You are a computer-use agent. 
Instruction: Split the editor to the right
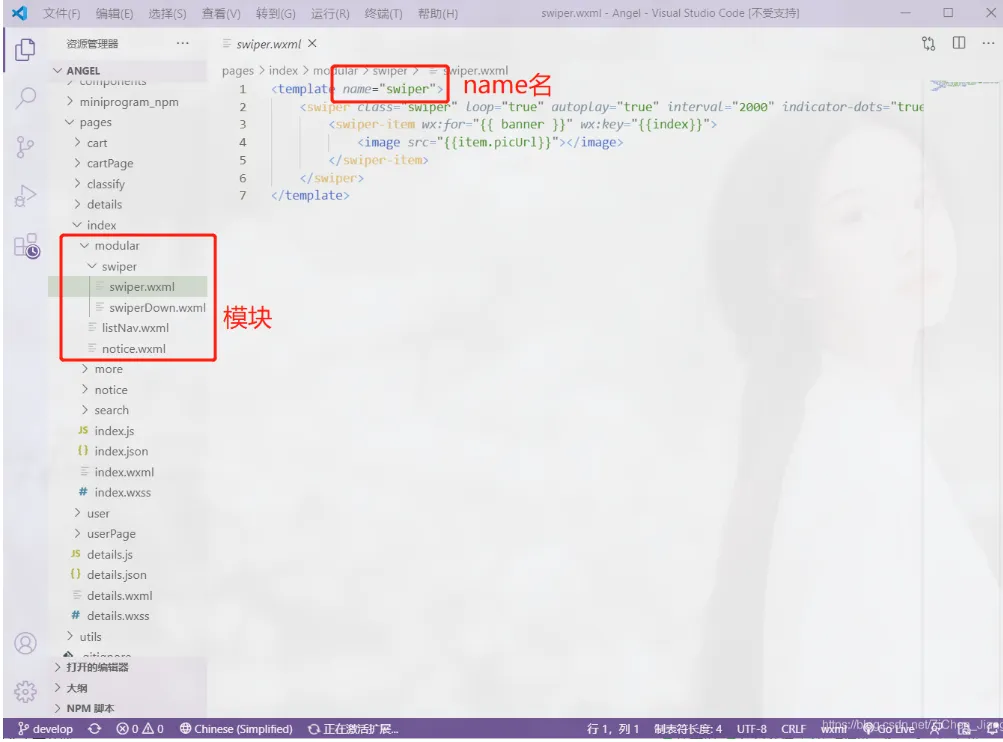coord(958,43)
